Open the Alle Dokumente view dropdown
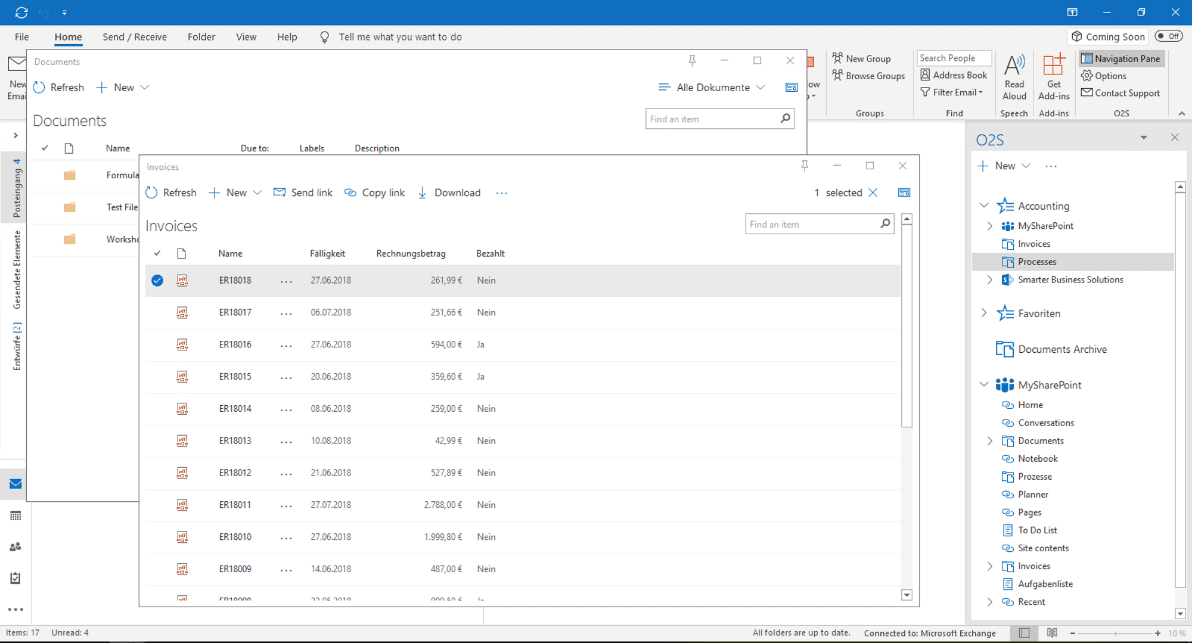Image resolution: width=1192 pixels, height=643 pixels. coord(712,87)
